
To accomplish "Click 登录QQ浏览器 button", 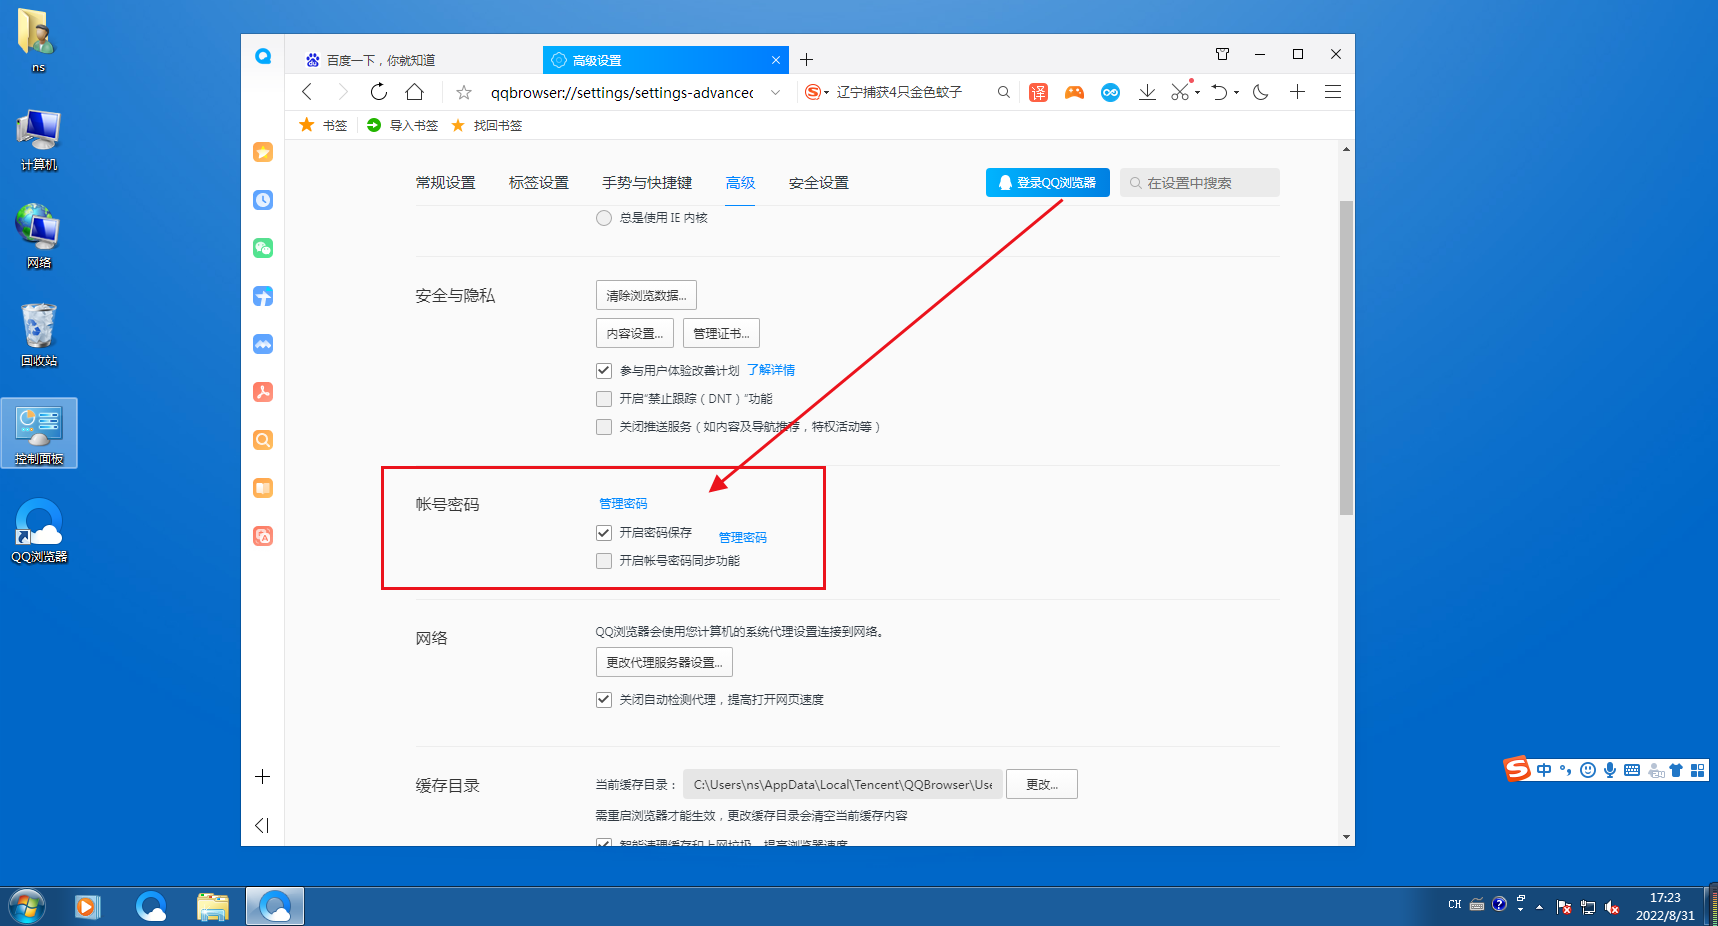I will click(x=1048, y=182).
